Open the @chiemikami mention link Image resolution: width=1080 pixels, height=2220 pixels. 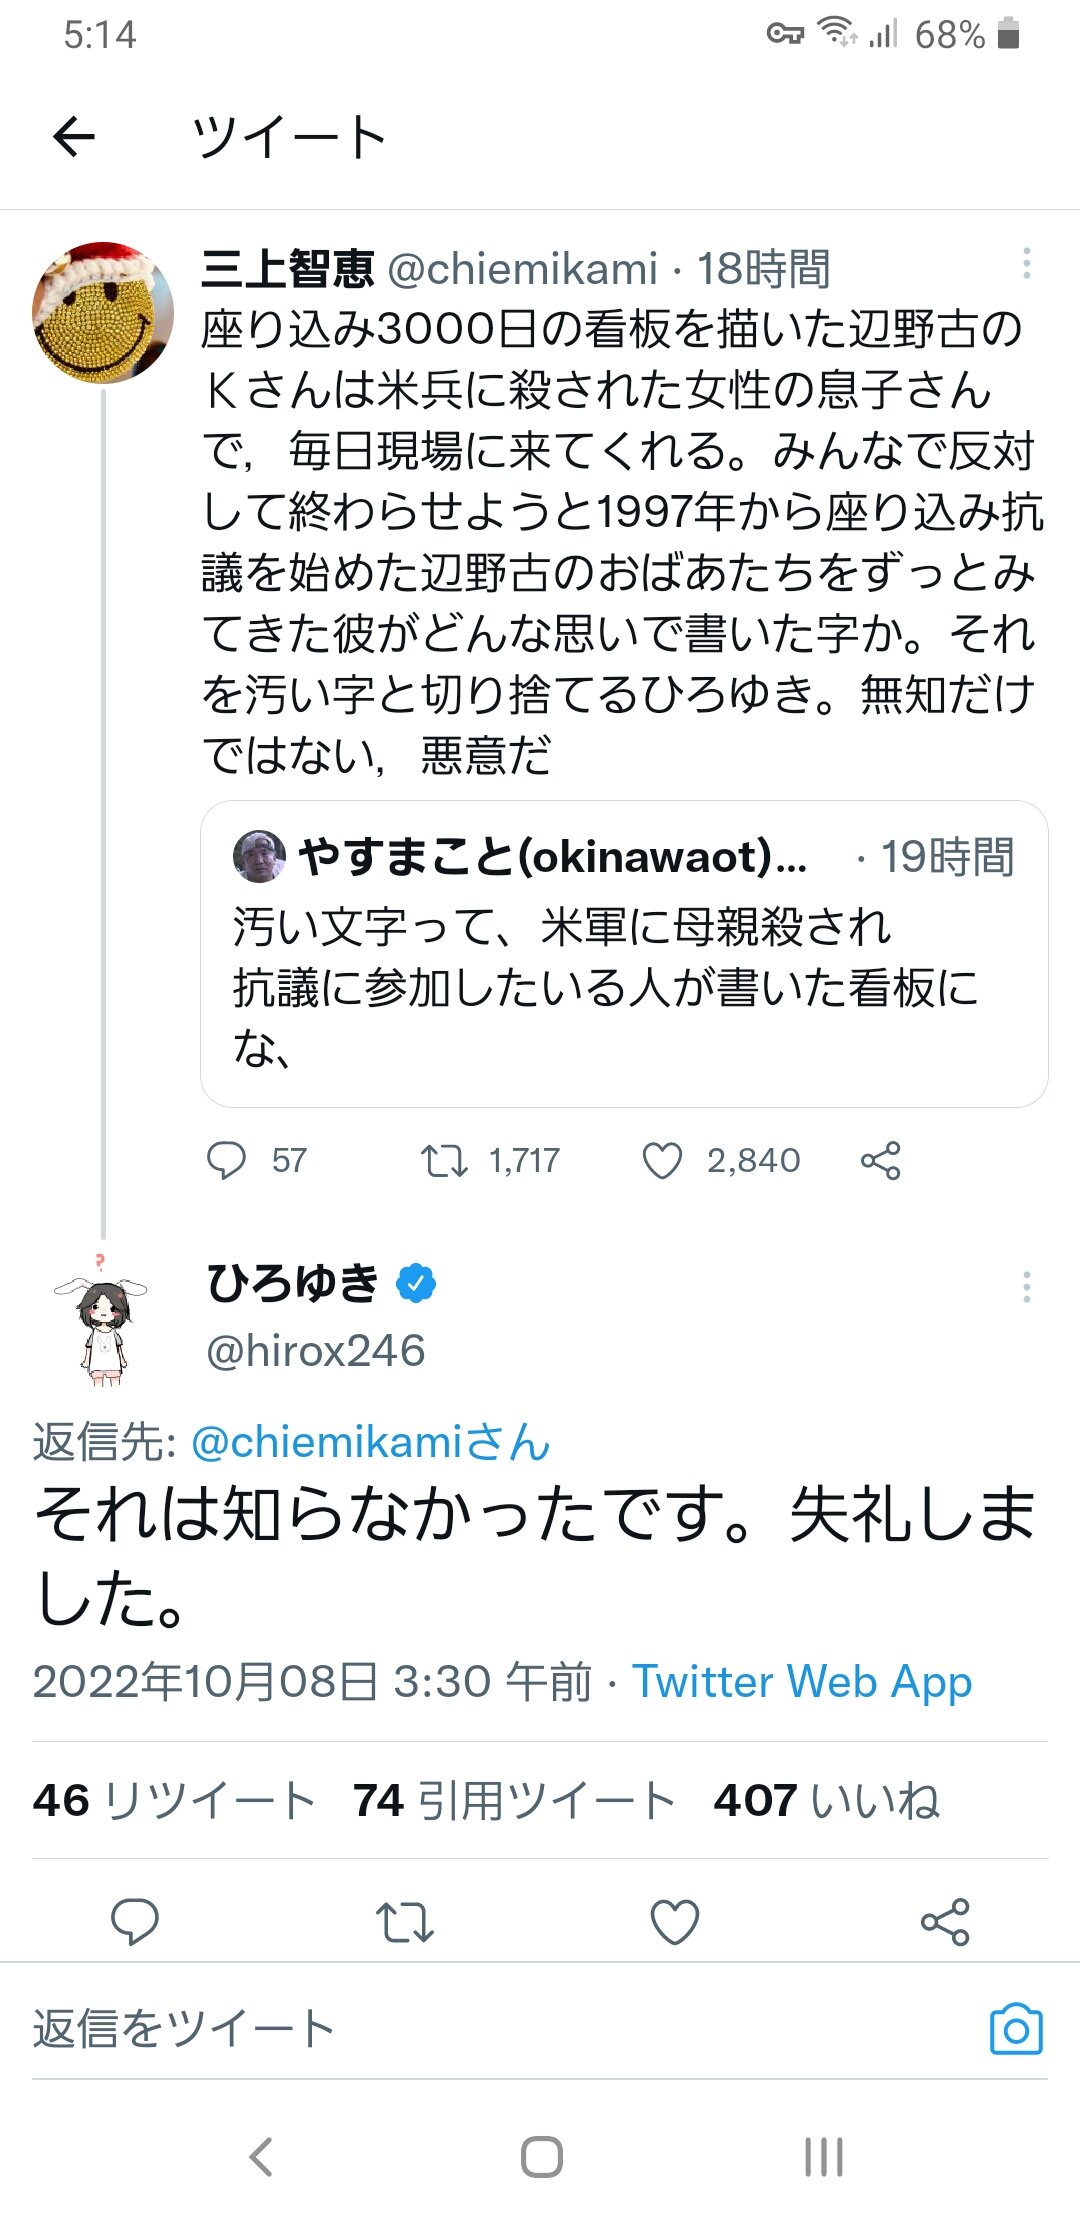point(370,1442)
